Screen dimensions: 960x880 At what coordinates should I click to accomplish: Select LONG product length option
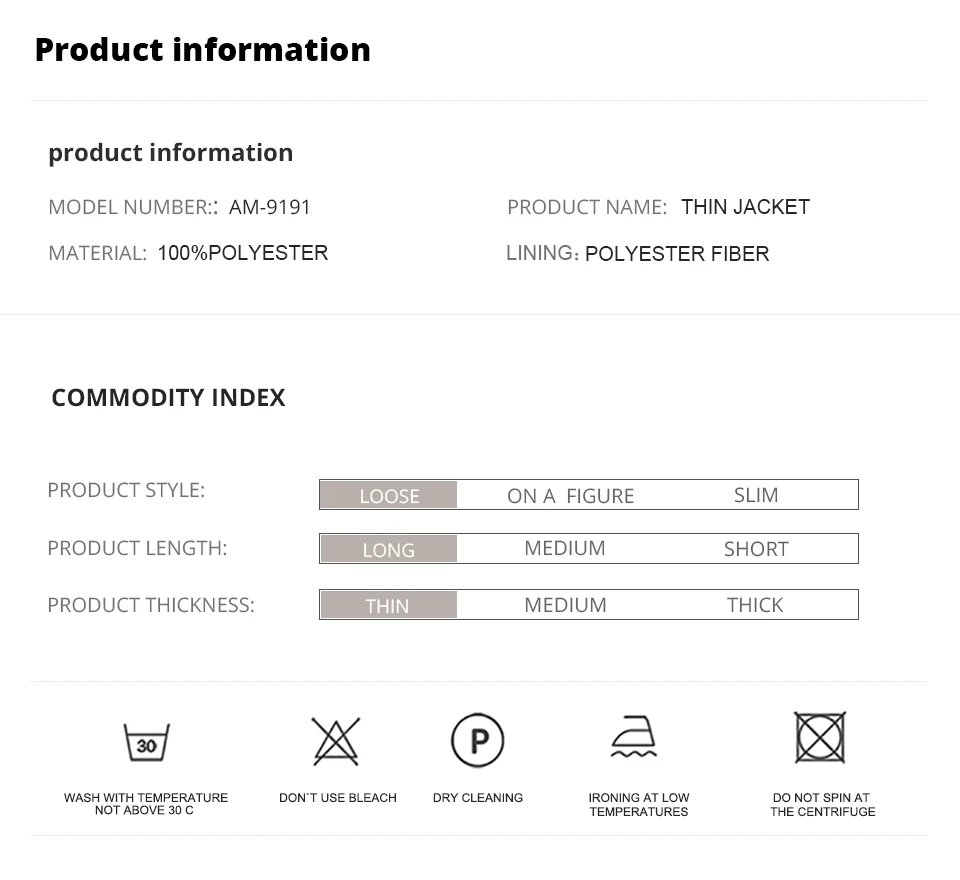tap(388, 549)
